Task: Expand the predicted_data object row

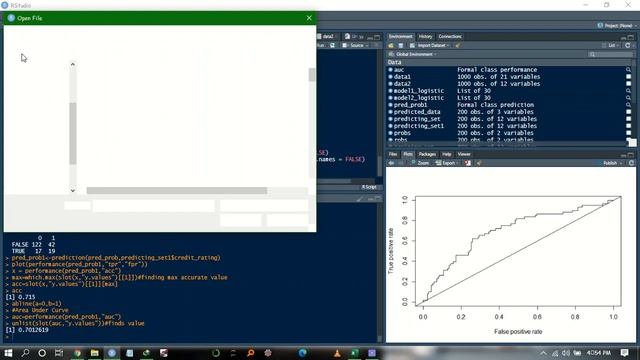Action: (391, 112)
